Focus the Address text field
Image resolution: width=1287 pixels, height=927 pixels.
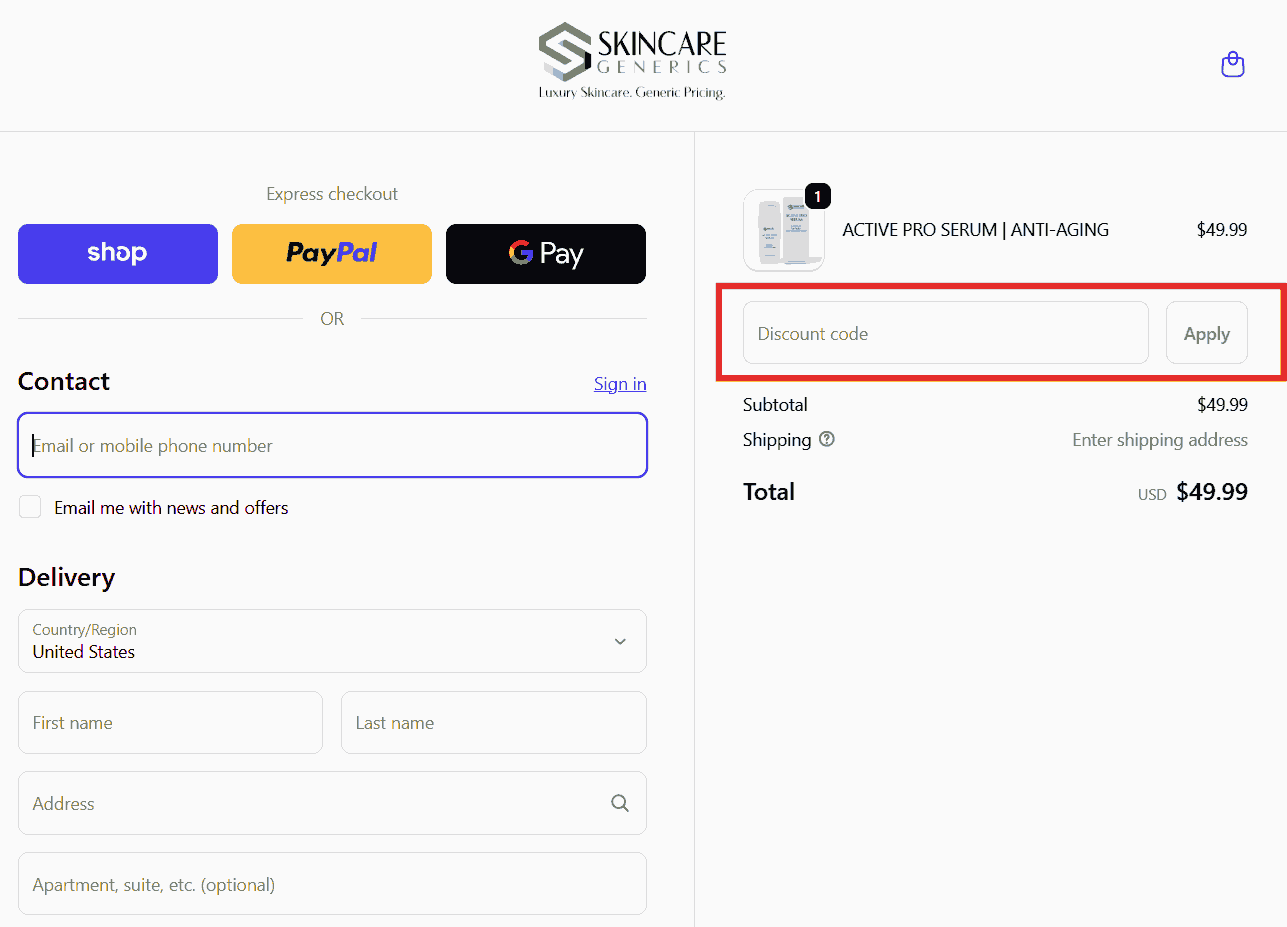coord(310,803)
